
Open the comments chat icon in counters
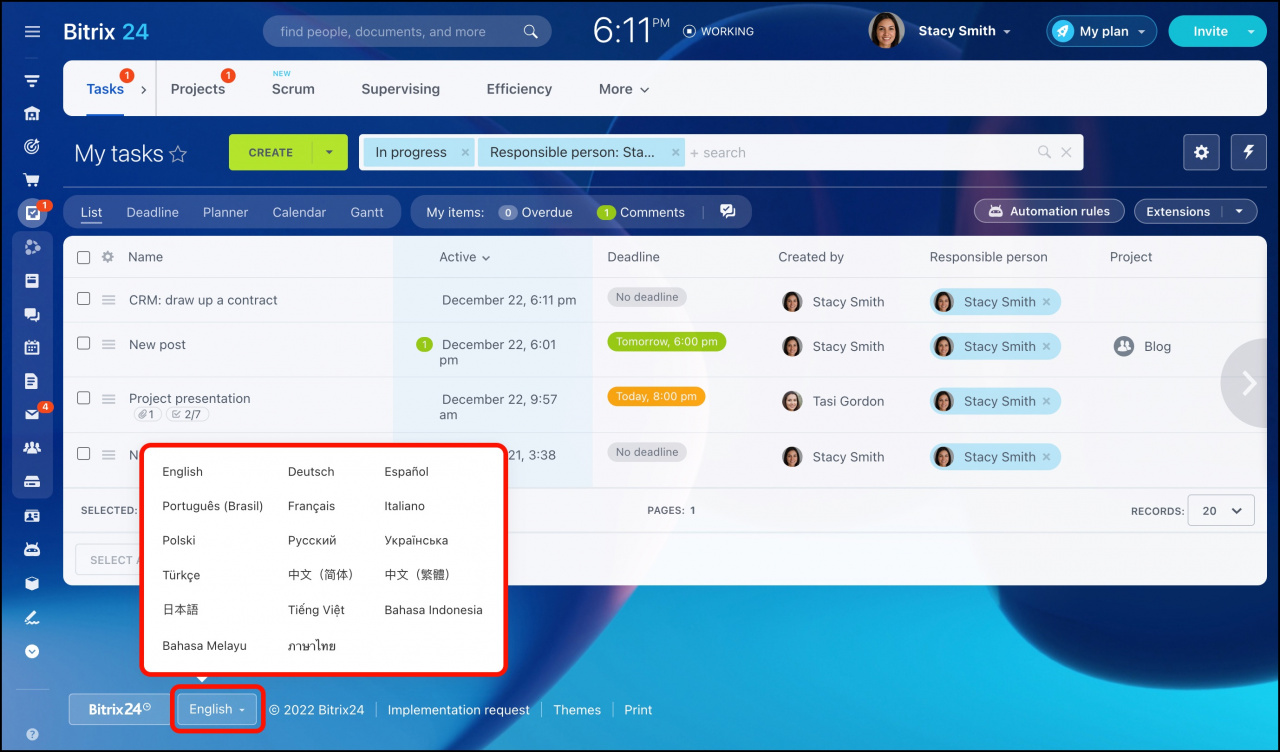[728, 212]
